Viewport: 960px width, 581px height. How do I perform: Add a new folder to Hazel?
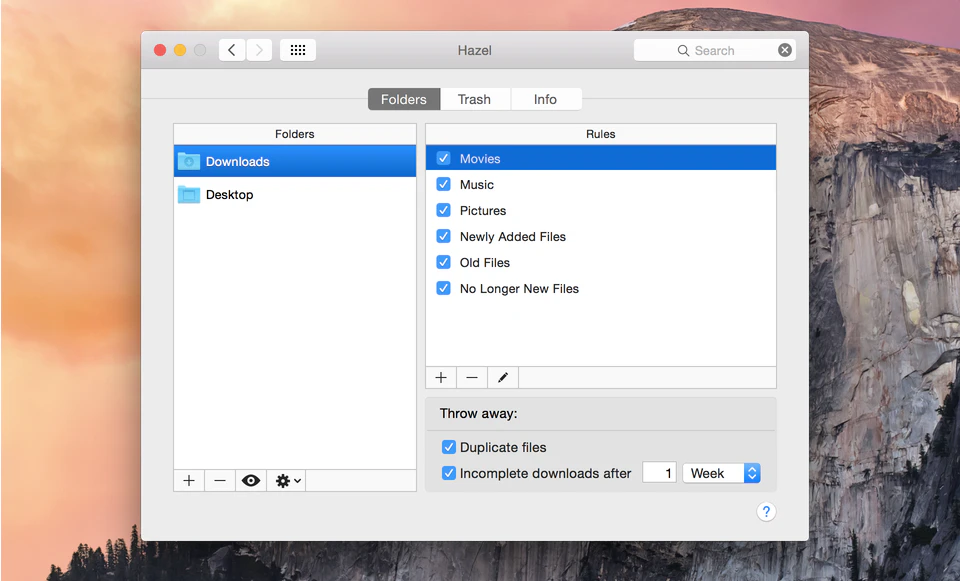tap(189, 481)
